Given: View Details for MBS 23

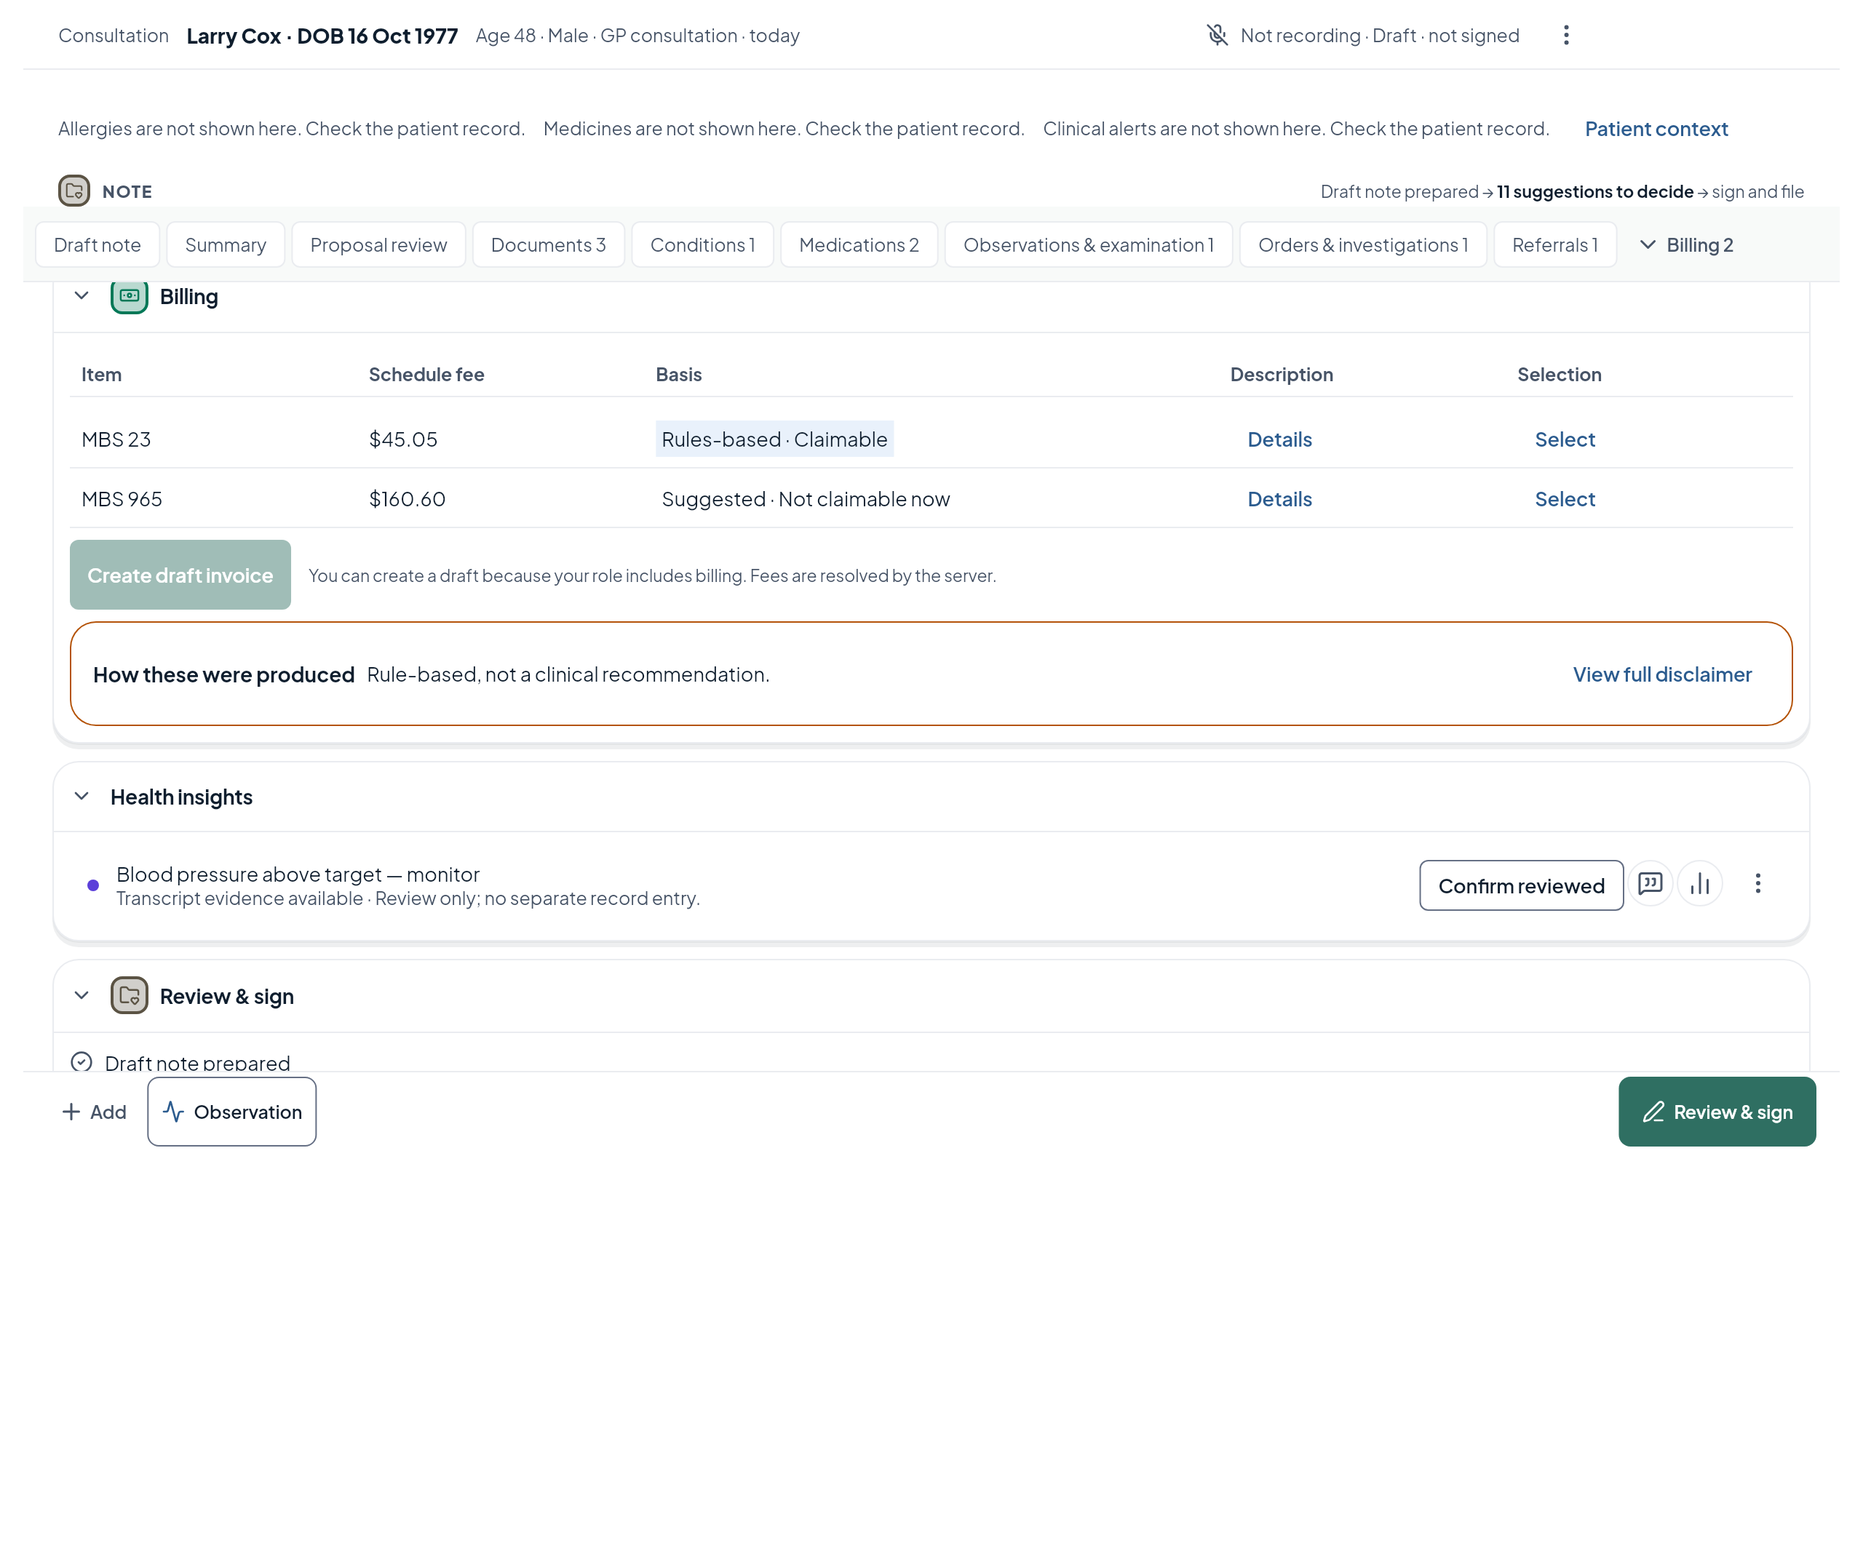Looking at the screenshot, I should 1279,439.
